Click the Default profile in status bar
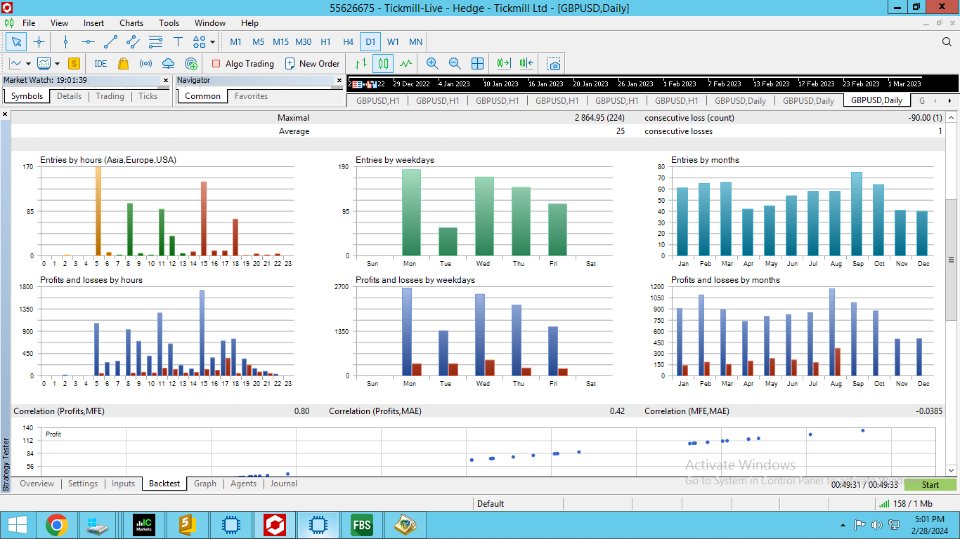This screenshot has height=539, width=960. (x=490, y=503)
